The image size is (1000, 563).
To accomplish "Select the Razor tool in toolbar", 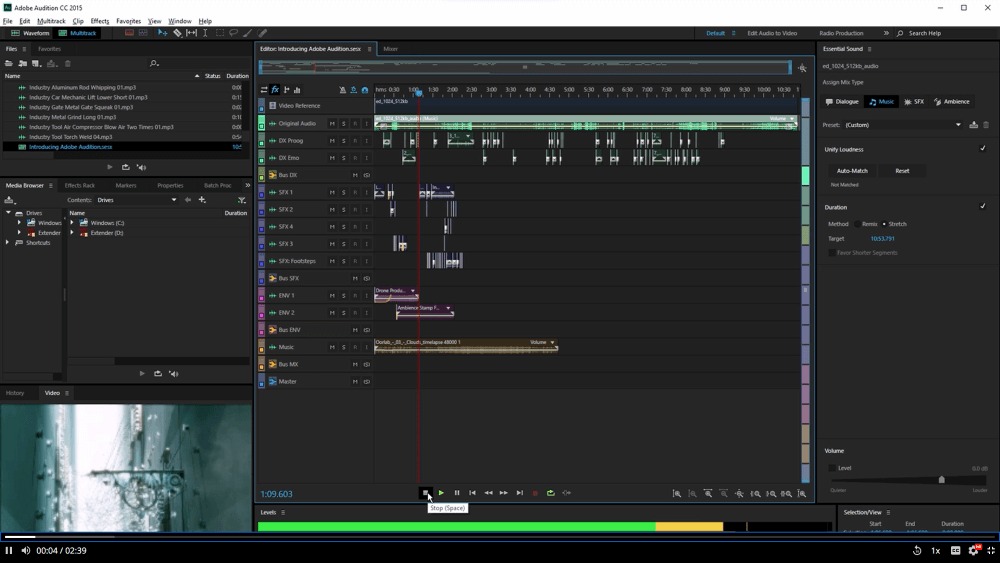I will pos(177,33).
